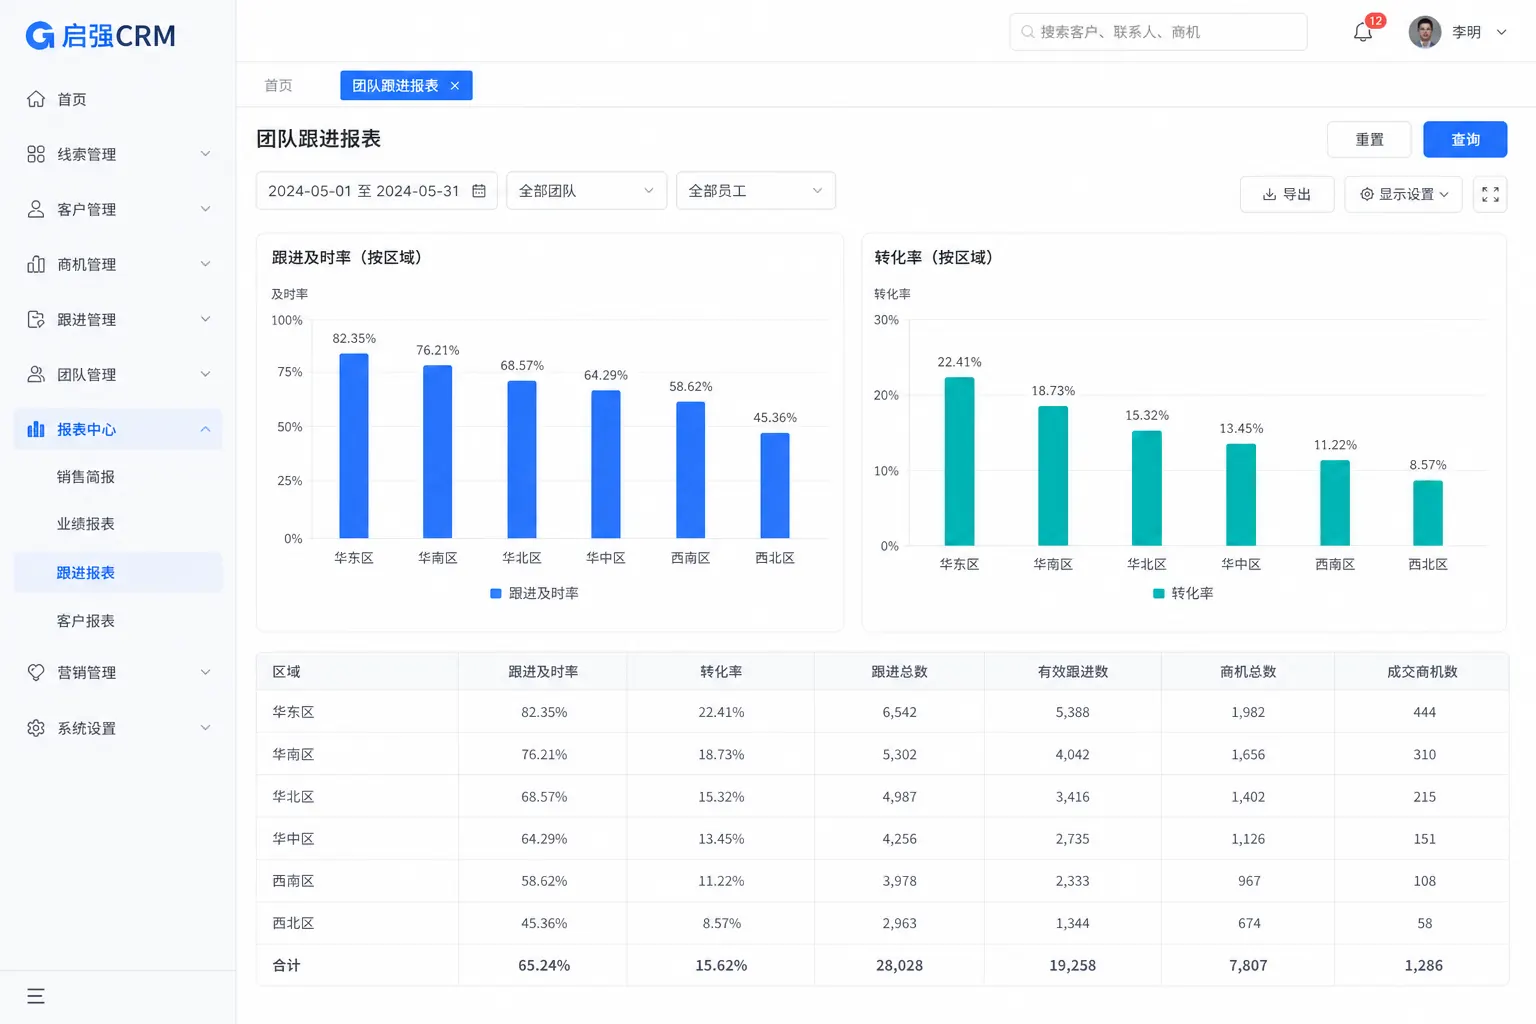
Task: Click the 跟进管理 document icon
Action: 36,319
